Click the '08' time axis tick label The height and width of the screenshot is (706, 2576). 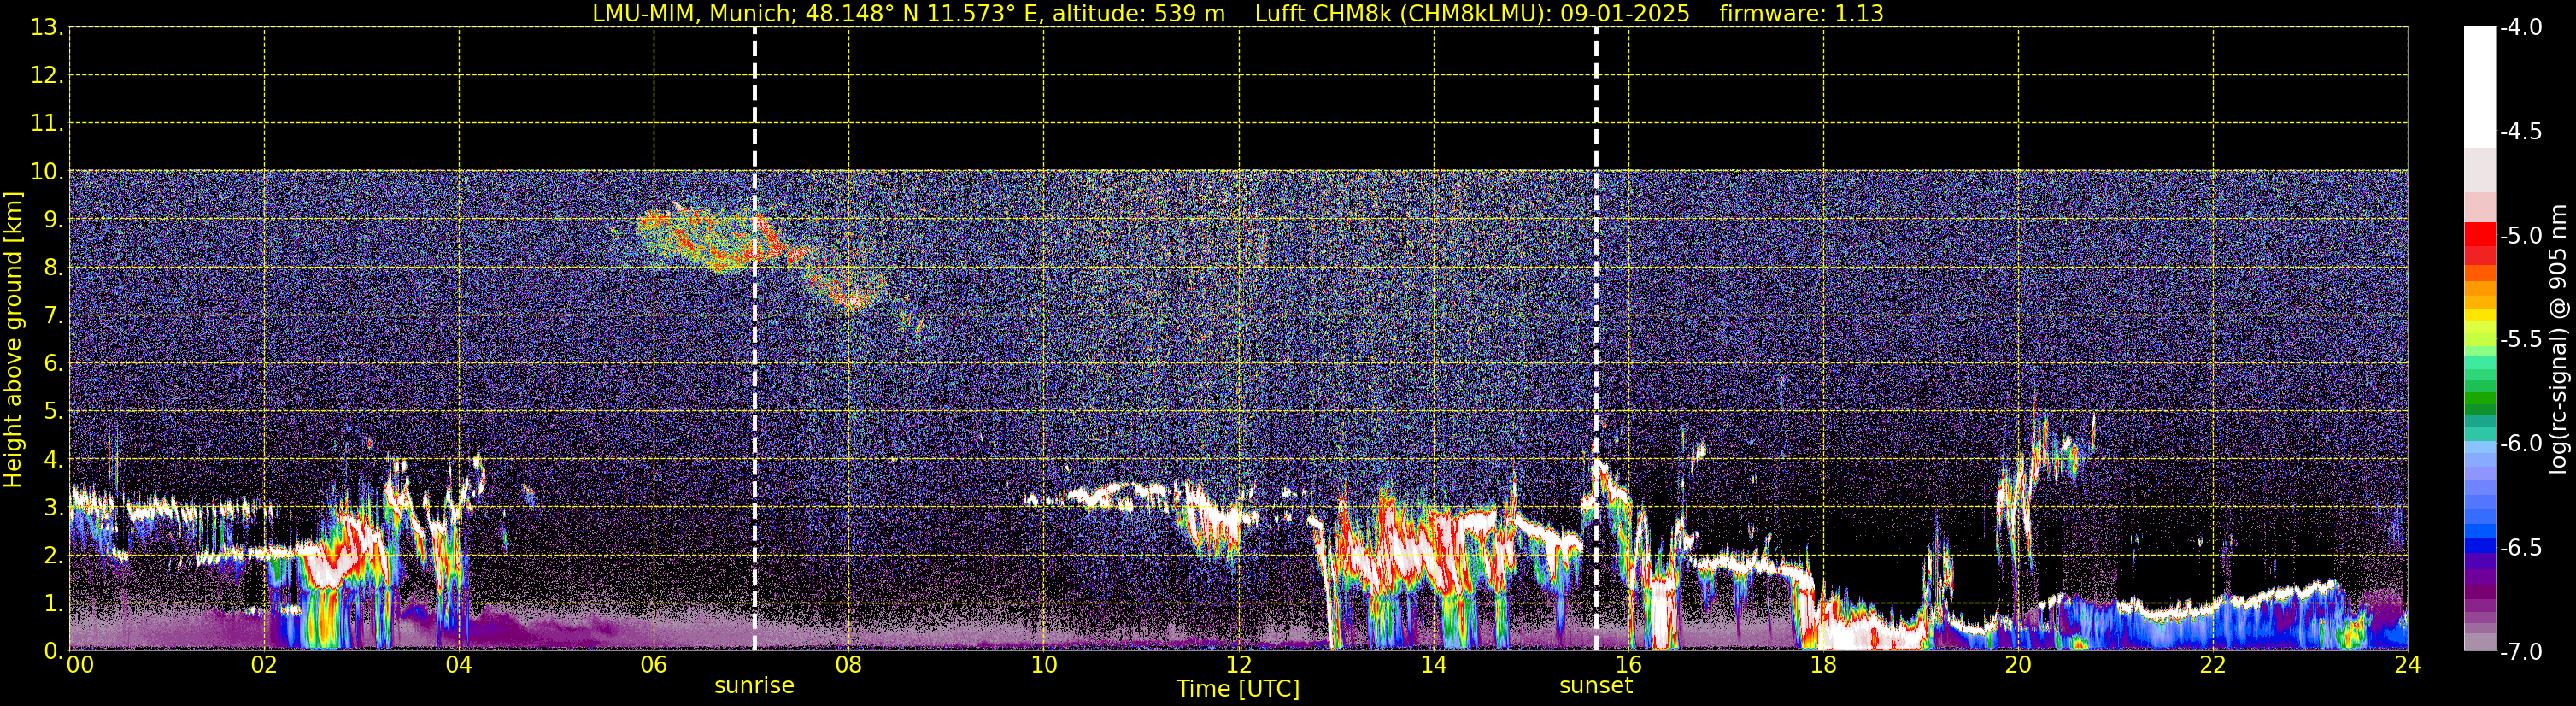pos(849,665)
